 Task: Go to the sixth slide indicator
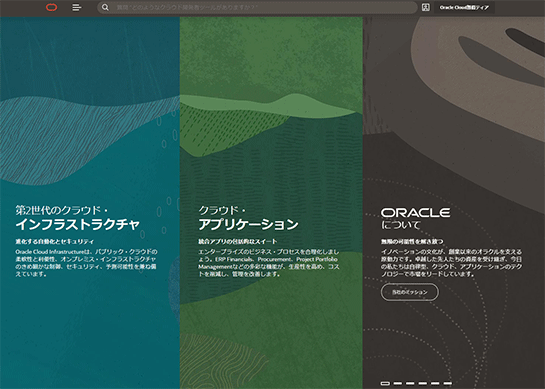[448, 383]
